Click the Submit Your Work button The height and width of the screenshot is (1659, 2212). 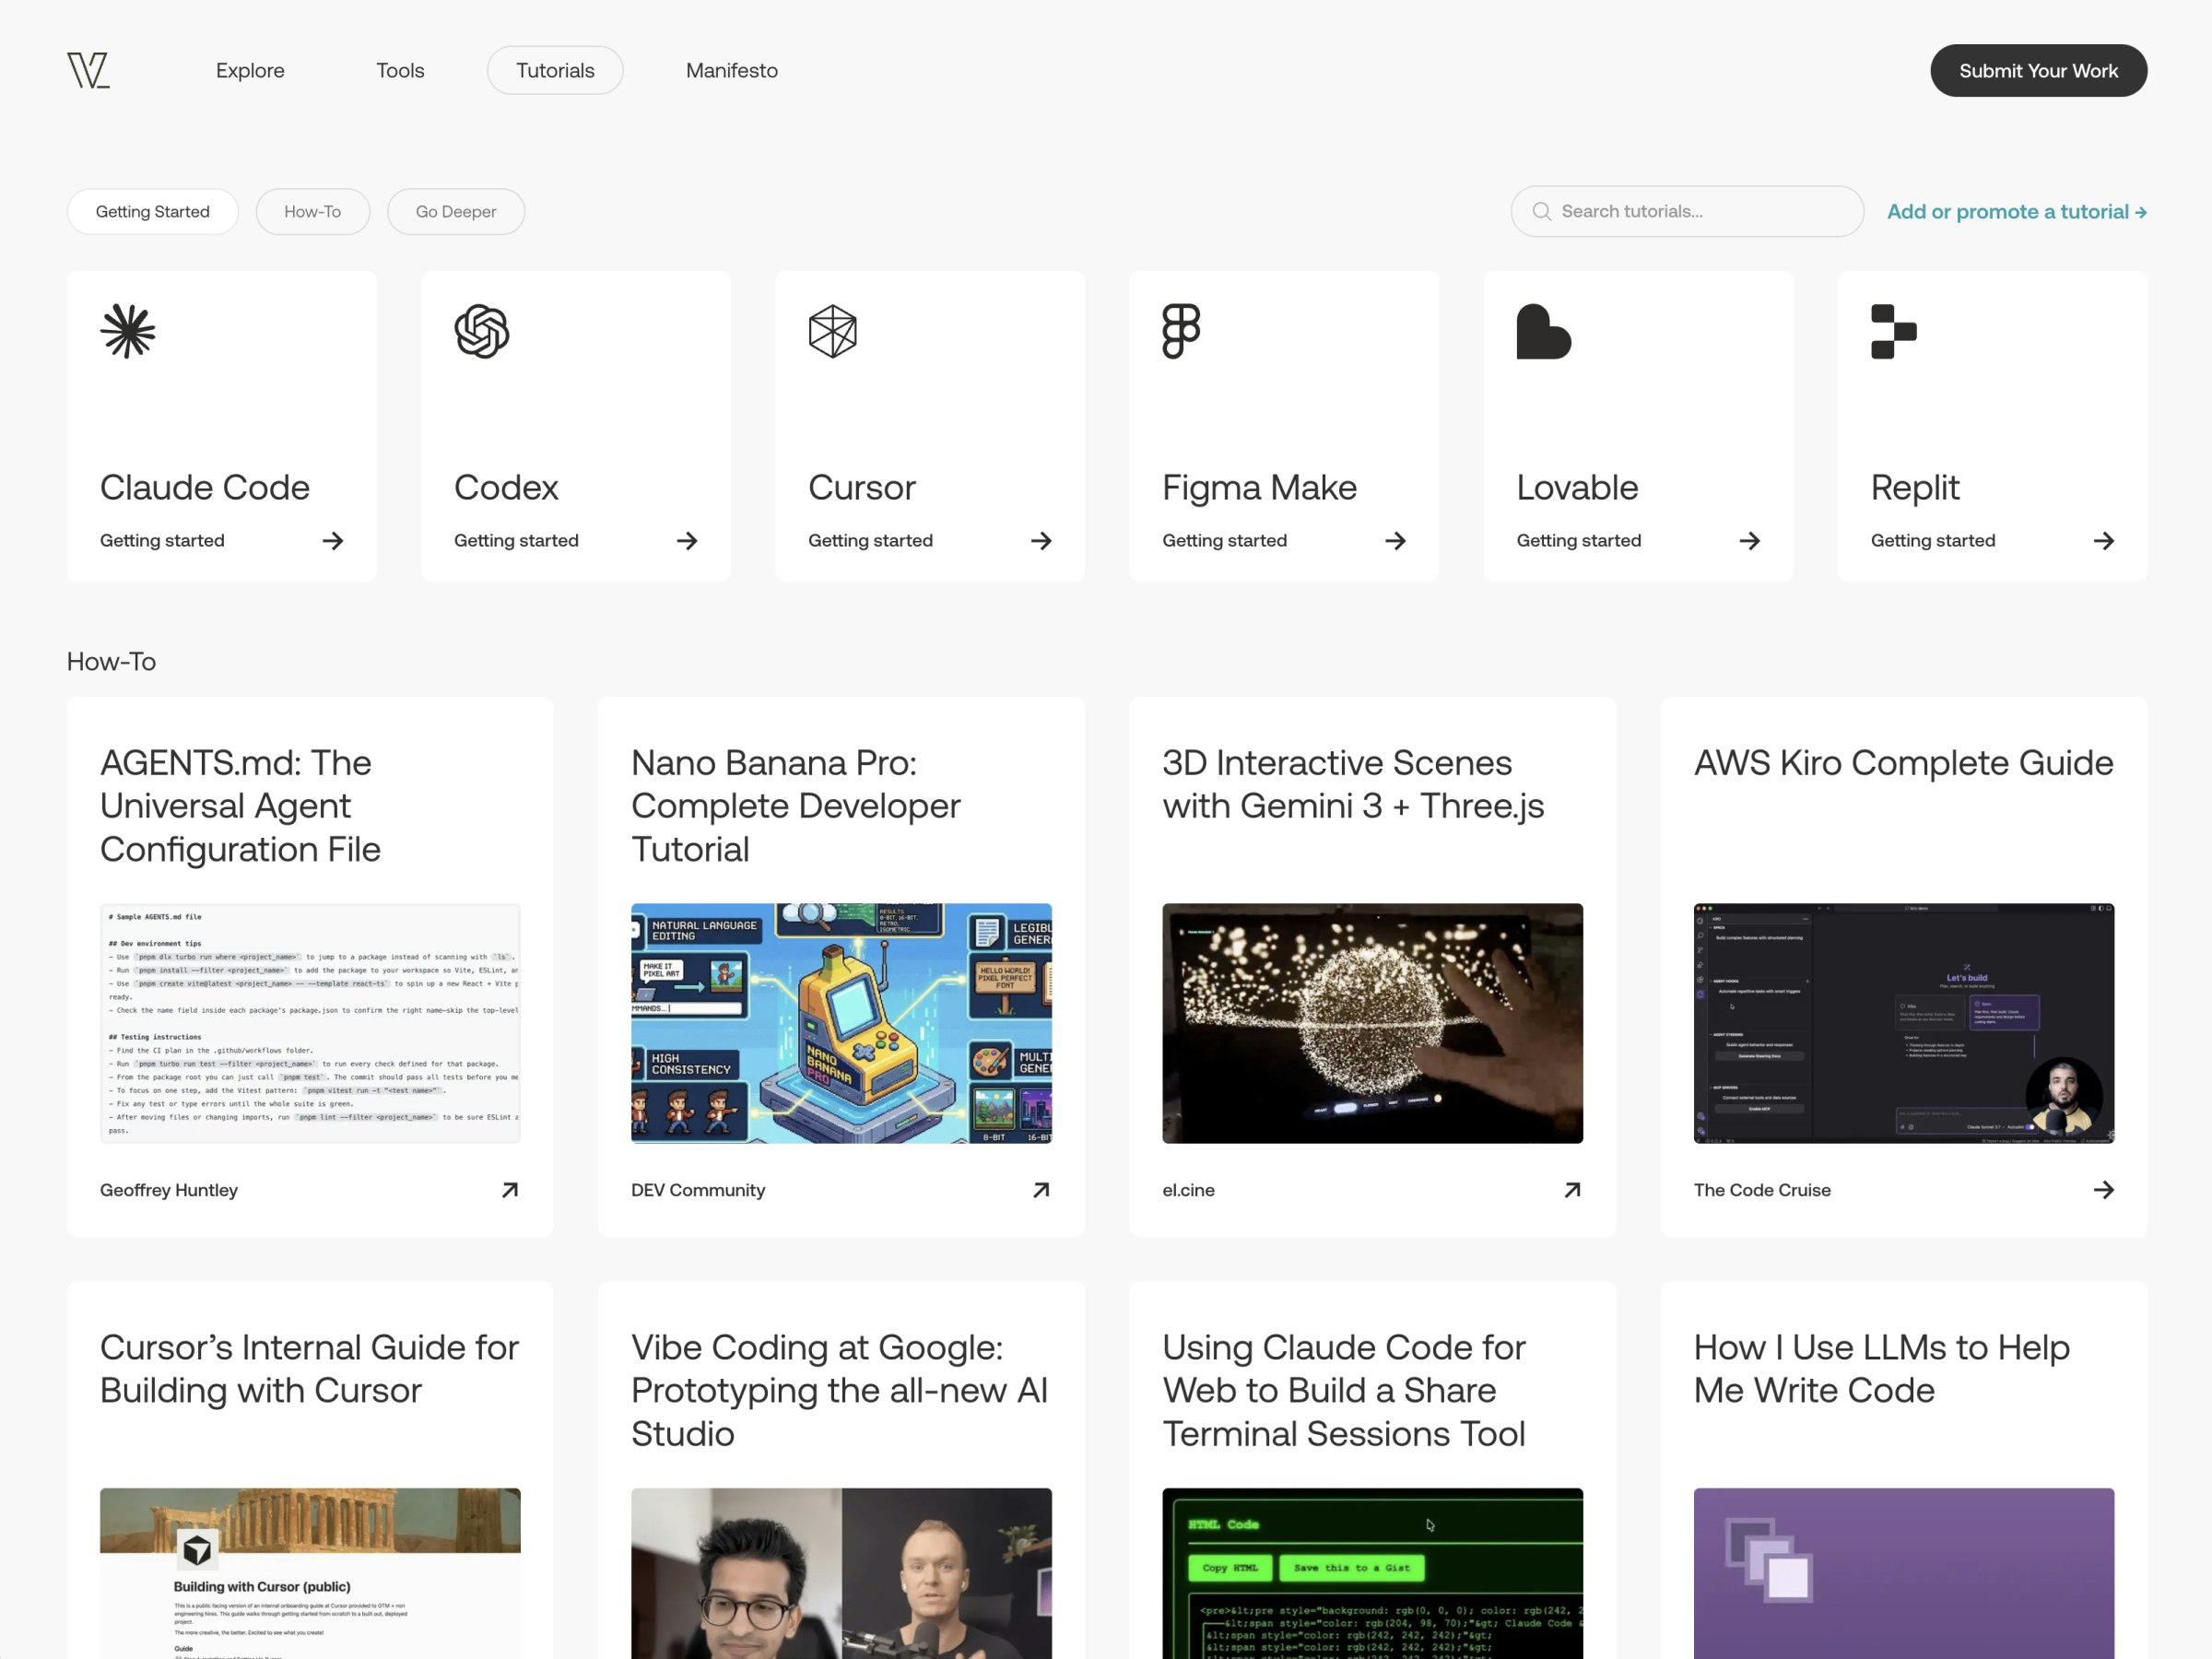coord(2038,70)
